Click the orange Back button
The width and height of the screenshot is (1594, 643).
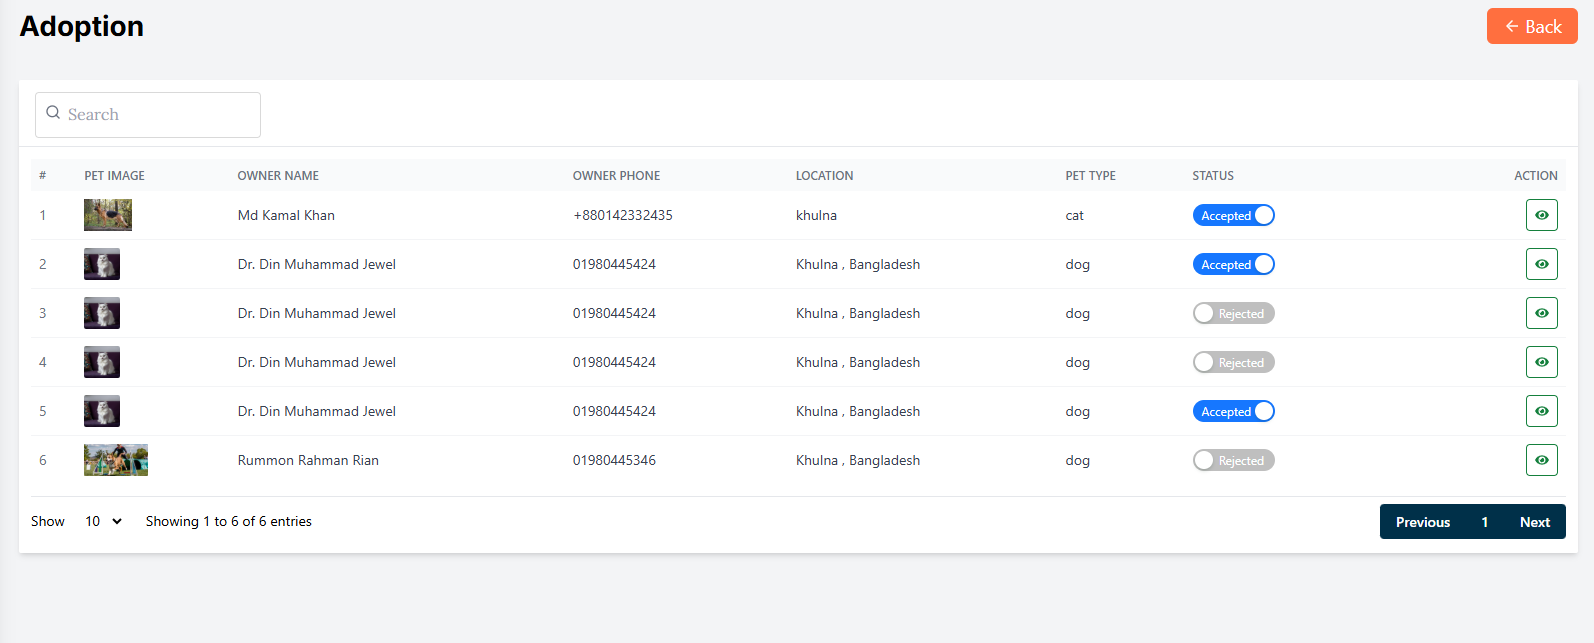(x=1531, y=27)
